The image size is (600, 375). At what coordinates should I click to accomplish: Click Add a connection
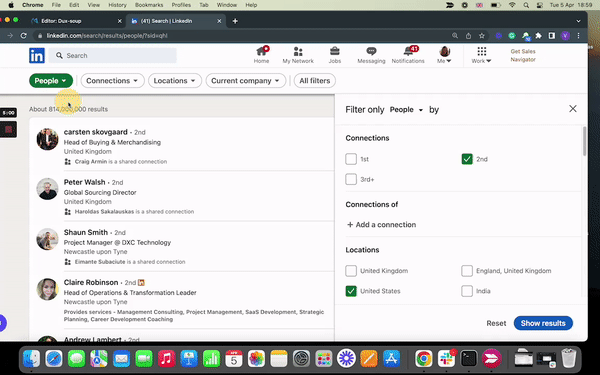tap(381, 225)
